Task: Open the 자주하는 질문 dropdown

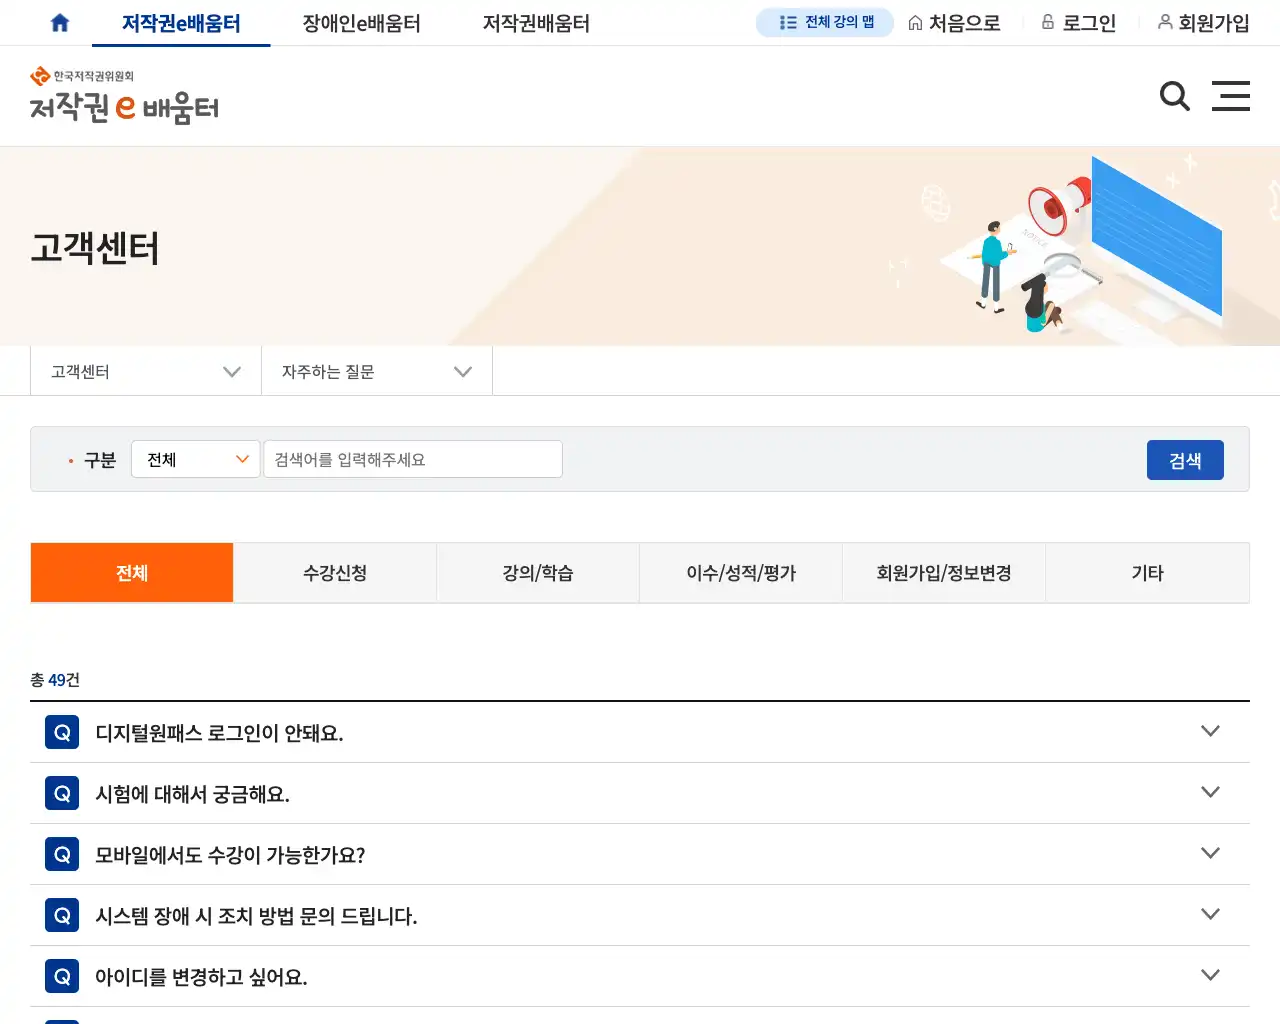Action: [x=376, y=371]
